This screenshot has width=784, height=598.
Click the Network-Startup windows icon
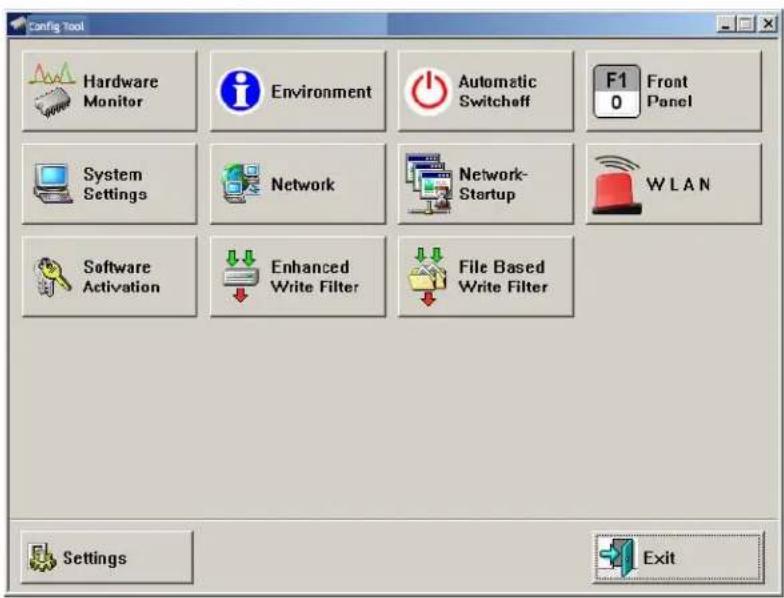[x=428, y=184]
